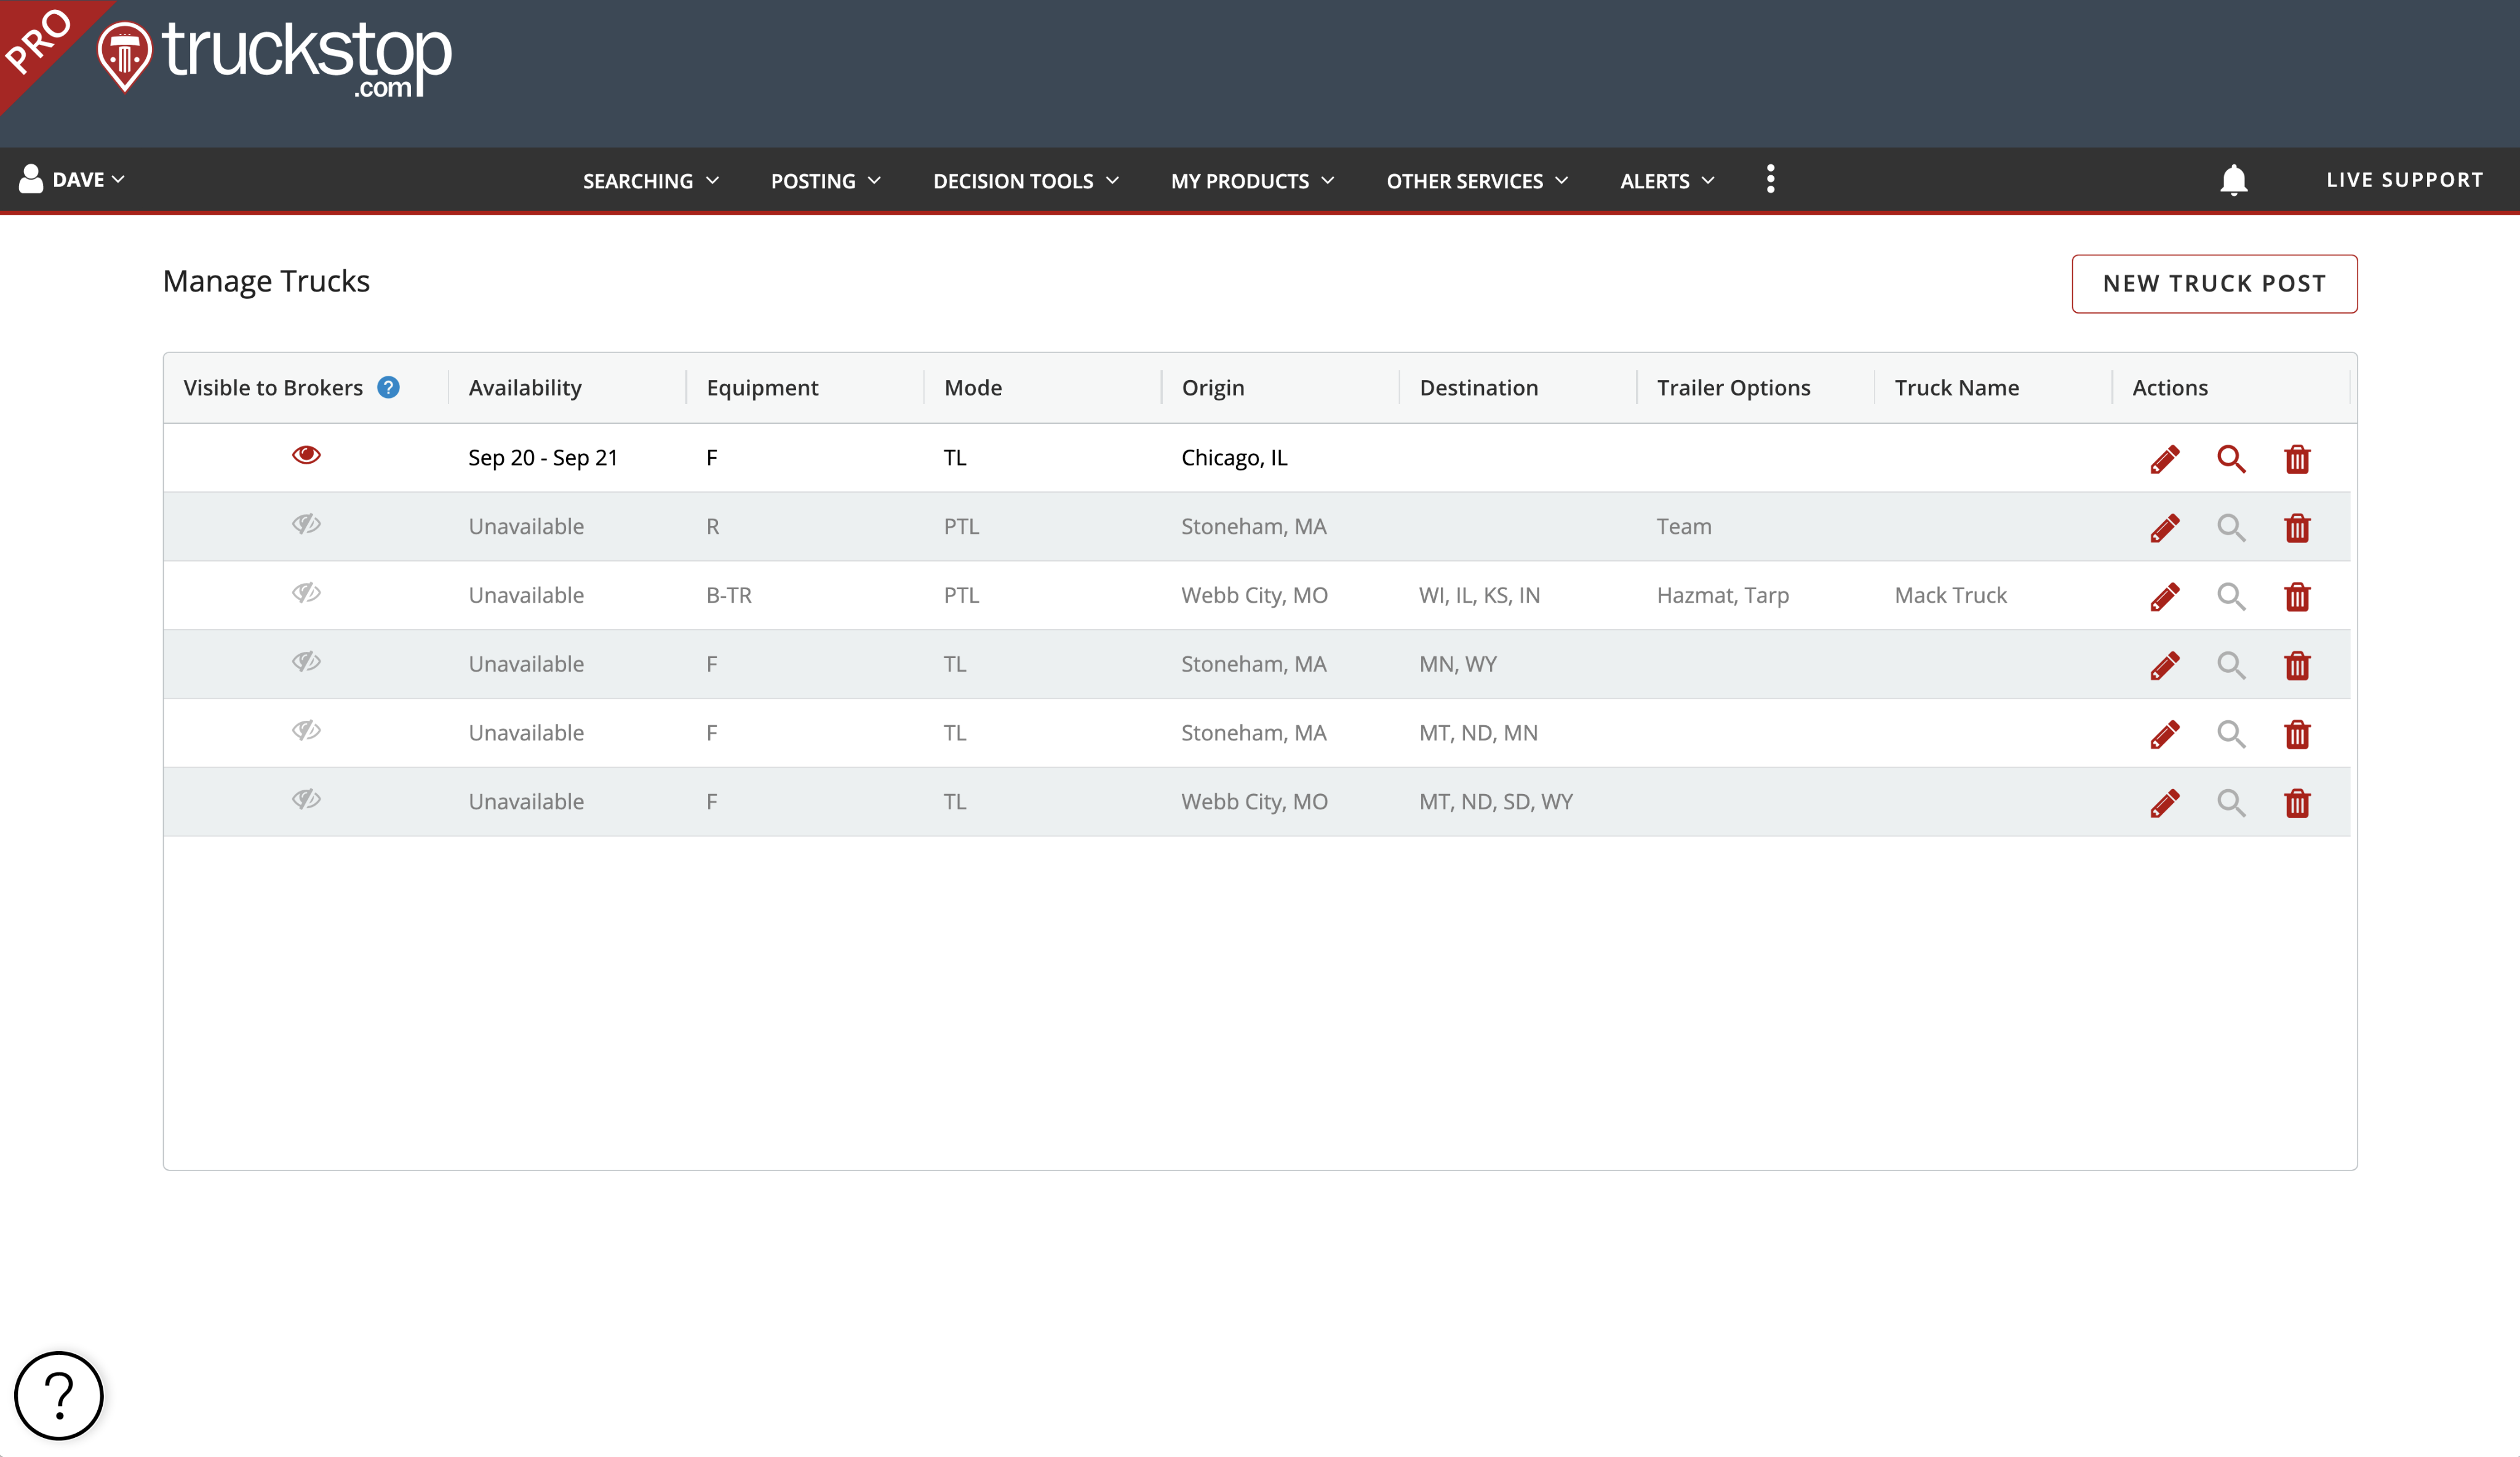Search loads for Chicago, IL truck
Viewport: 2520px width, 1457px height.
pyautogui.click(x=2231, y=459)
